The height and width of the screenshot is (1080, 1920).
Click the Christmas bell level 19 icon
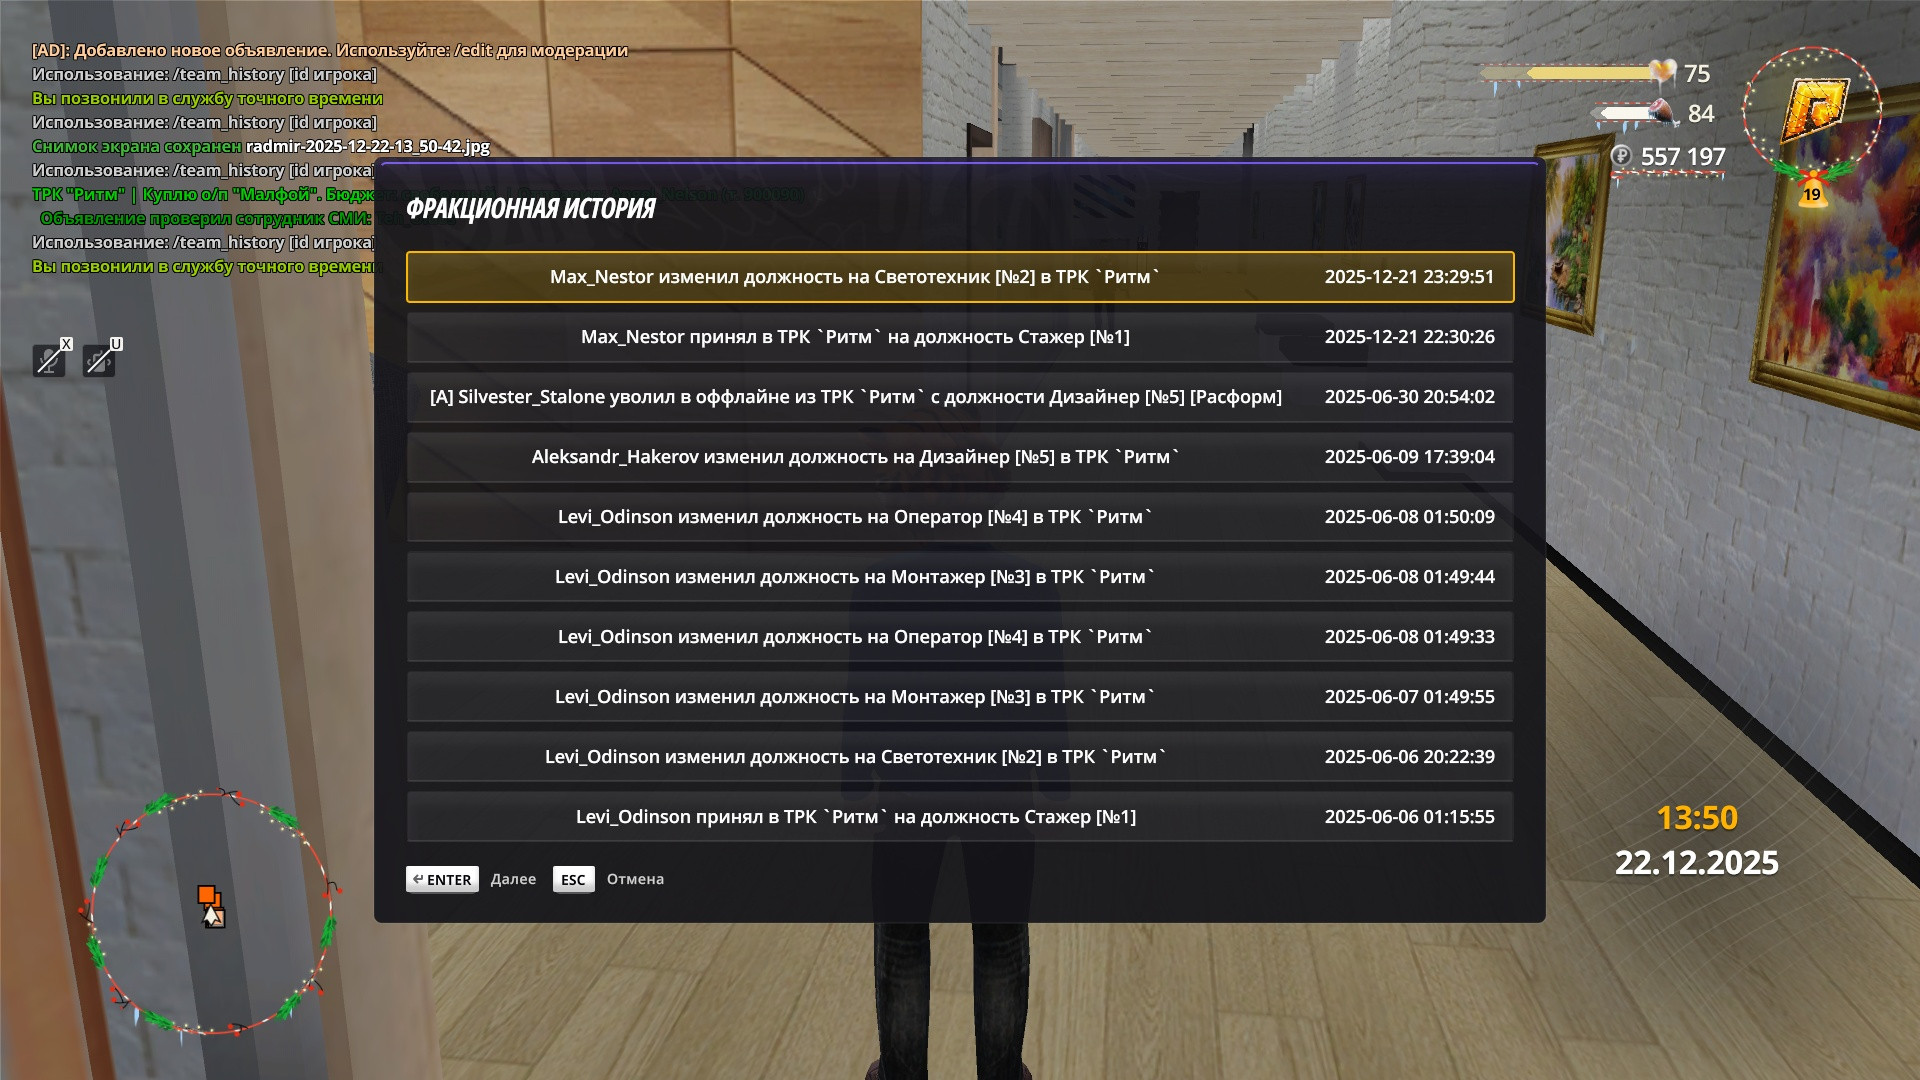coord(1812,192)
